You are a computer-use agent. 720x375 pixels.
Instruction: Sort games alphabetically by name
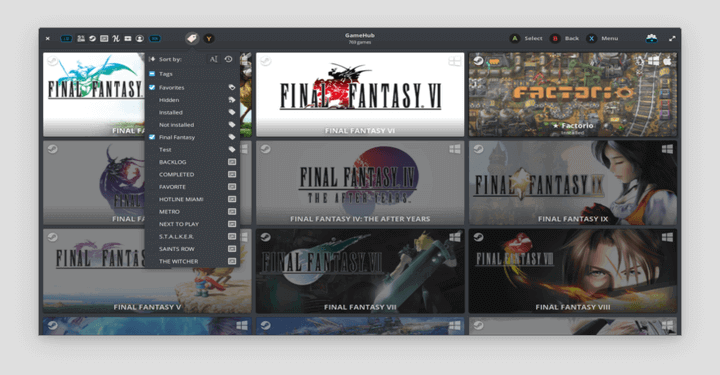coord(214,59)
